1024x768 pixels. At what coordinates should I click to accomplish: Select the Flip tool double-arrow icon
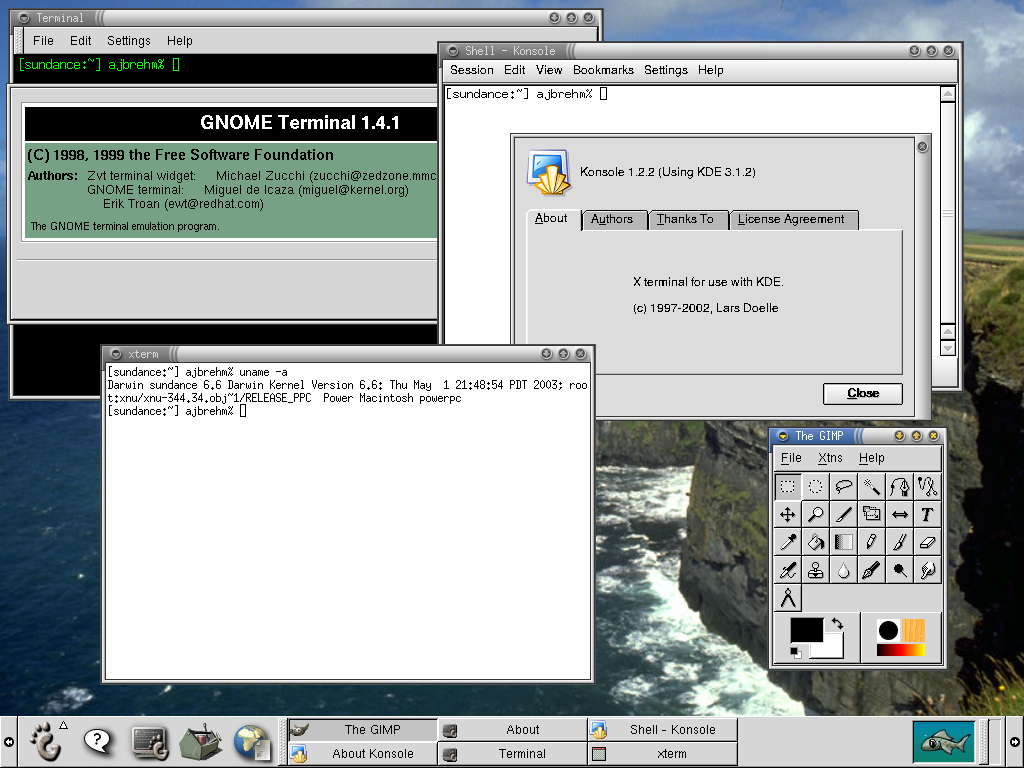pos(899,515)
